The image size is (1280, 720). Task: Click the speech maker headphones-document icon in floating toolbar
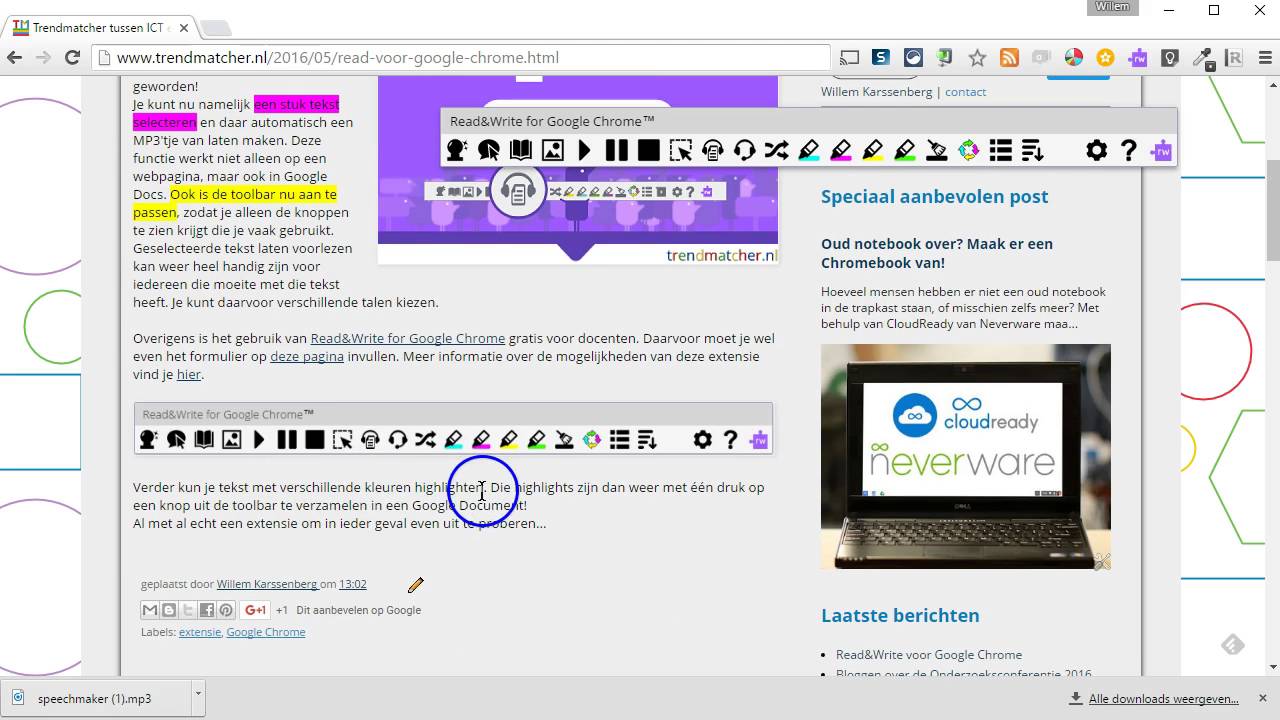point(712,151)
